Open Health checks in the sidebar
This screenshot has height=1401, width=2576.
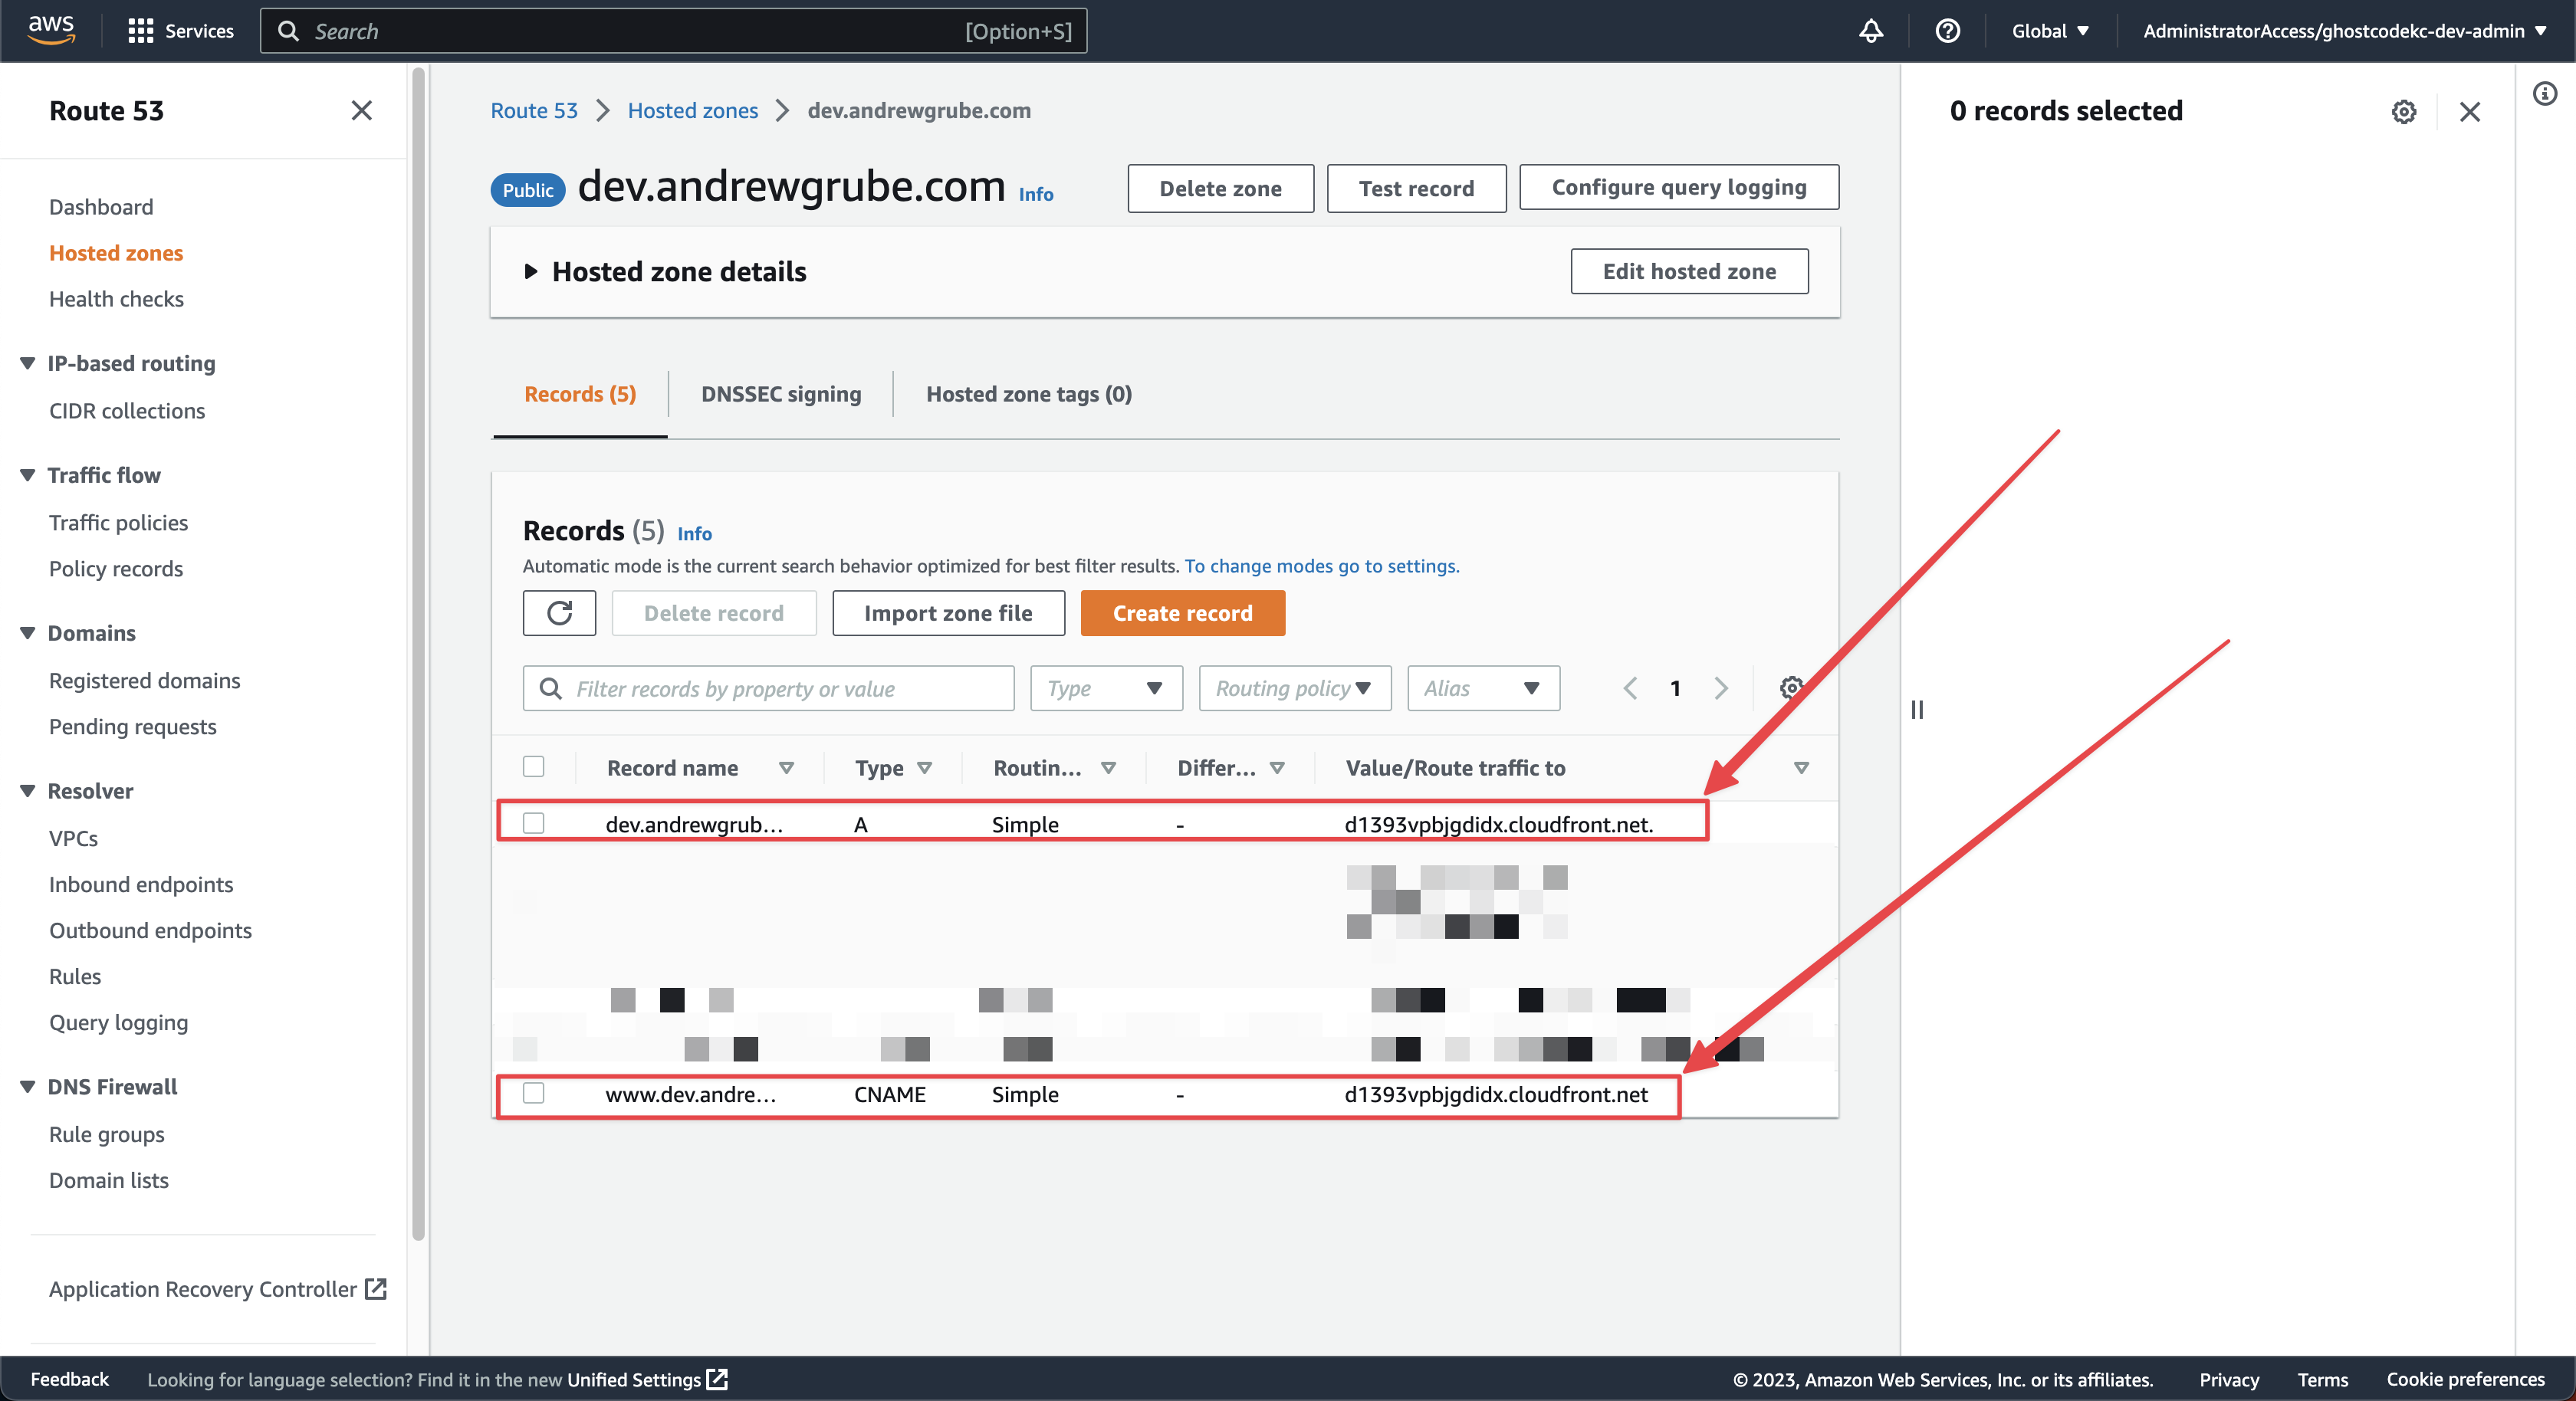coord(116,299)
